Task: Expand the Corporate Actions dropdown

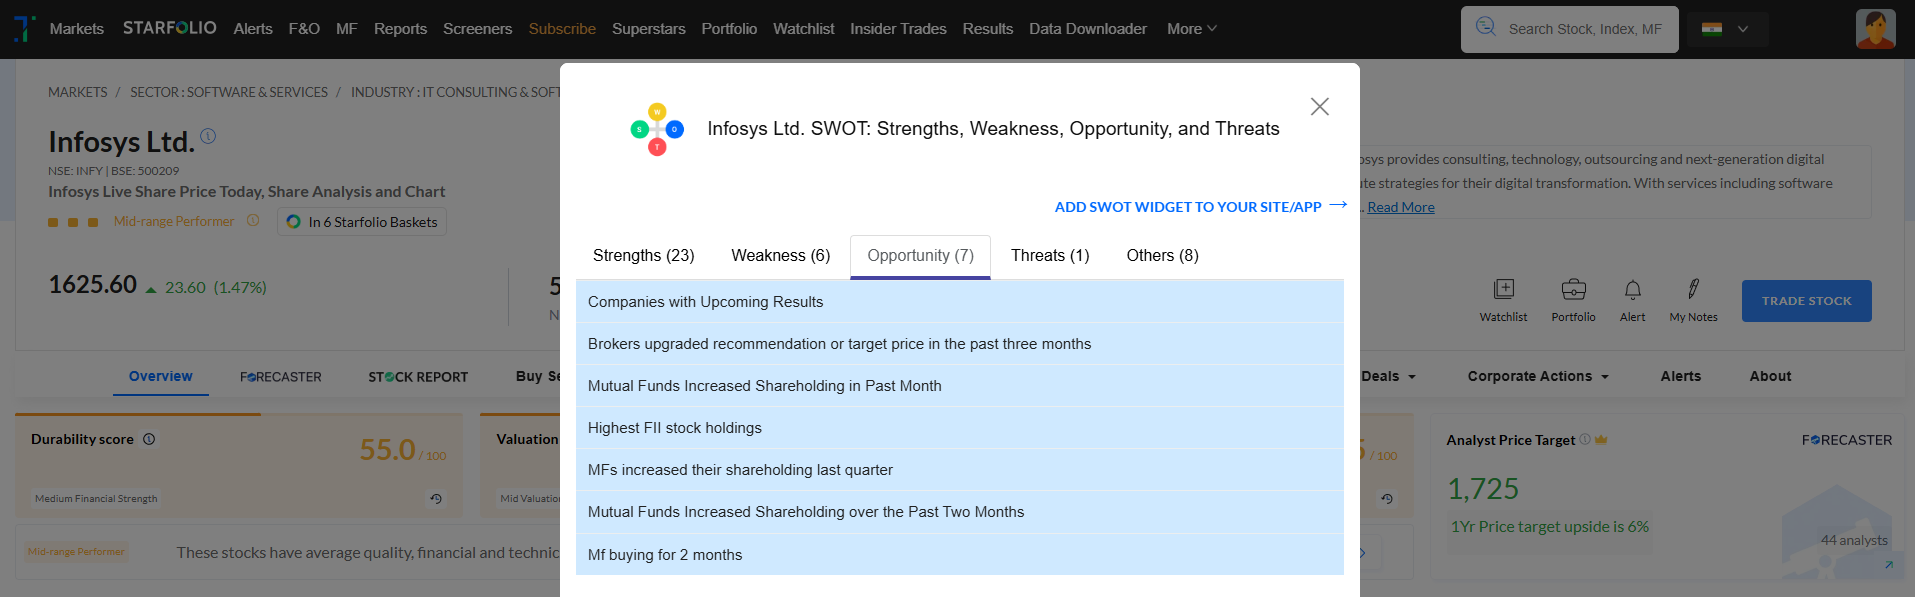Action: pyautogui.click(x=1537, y=376)
